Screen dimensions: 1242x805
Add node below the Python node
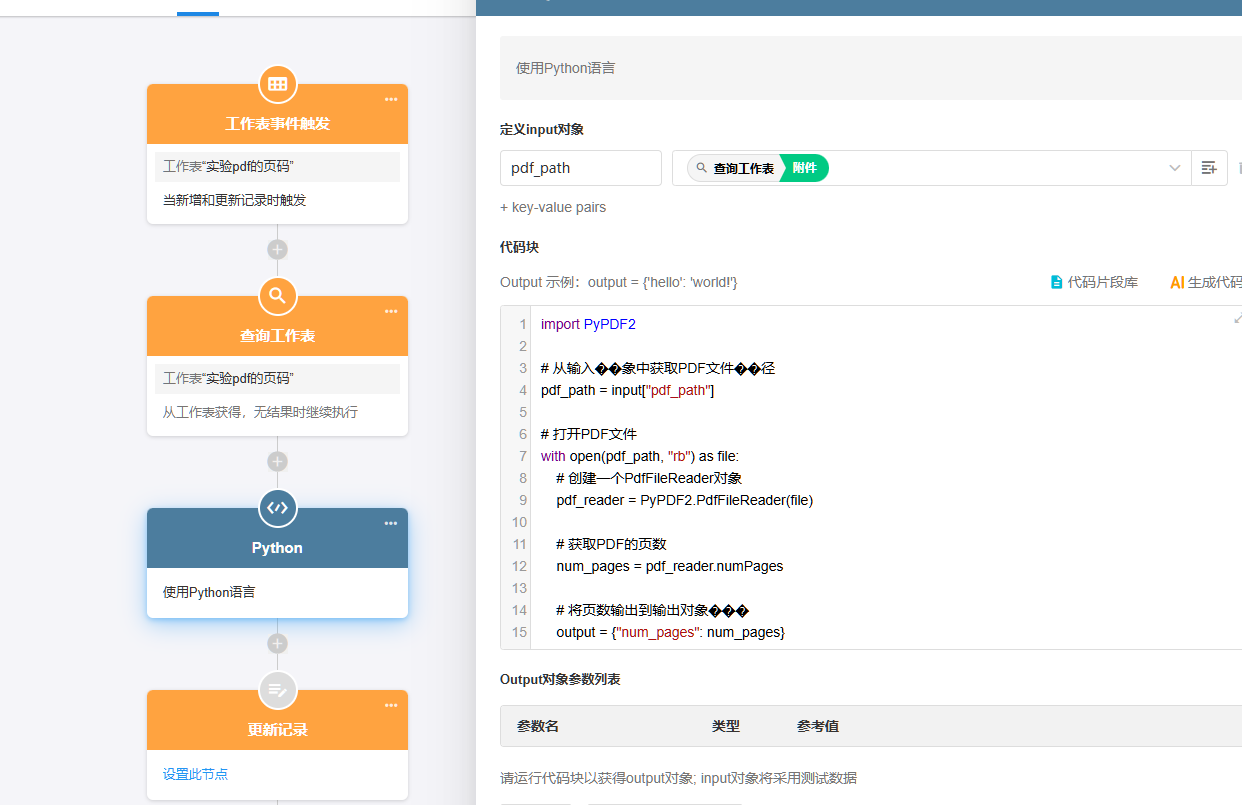tap(278, 643)
